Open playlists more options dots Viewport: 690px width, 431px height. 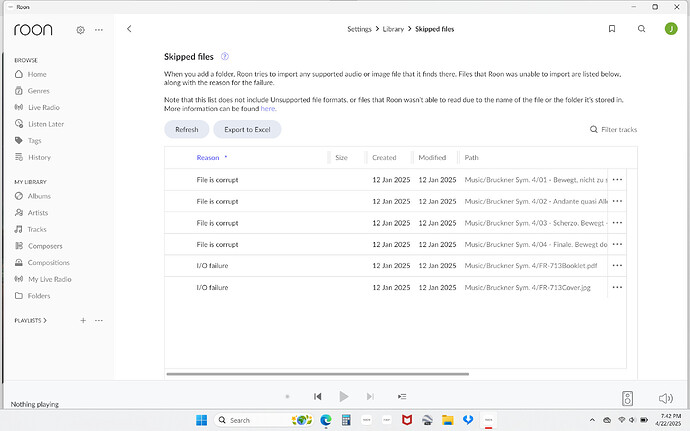pos(99,320)
